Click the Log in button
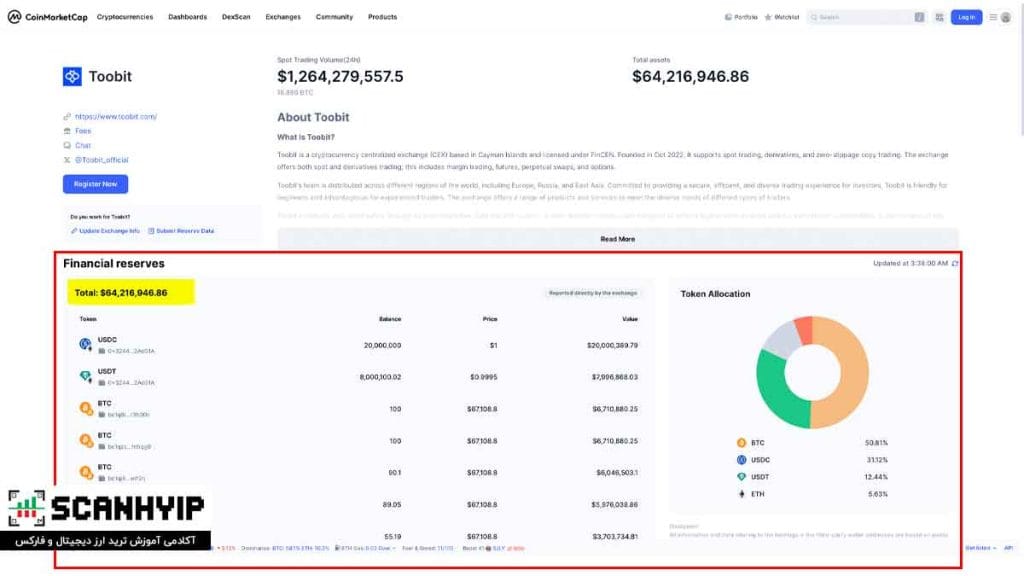Image resolution: width=1024 pixels, height=576 pixels. tap(967, 17)
